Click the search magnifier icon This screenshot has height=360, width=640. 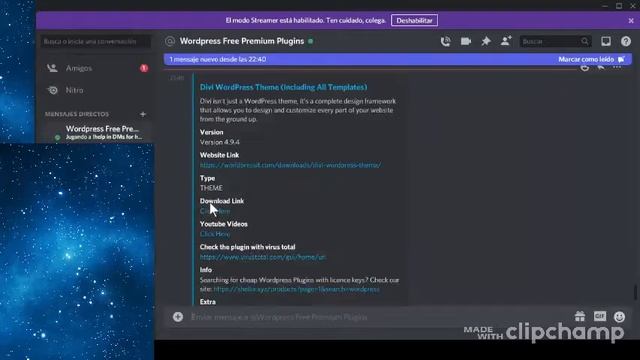[x=585, y=41]
